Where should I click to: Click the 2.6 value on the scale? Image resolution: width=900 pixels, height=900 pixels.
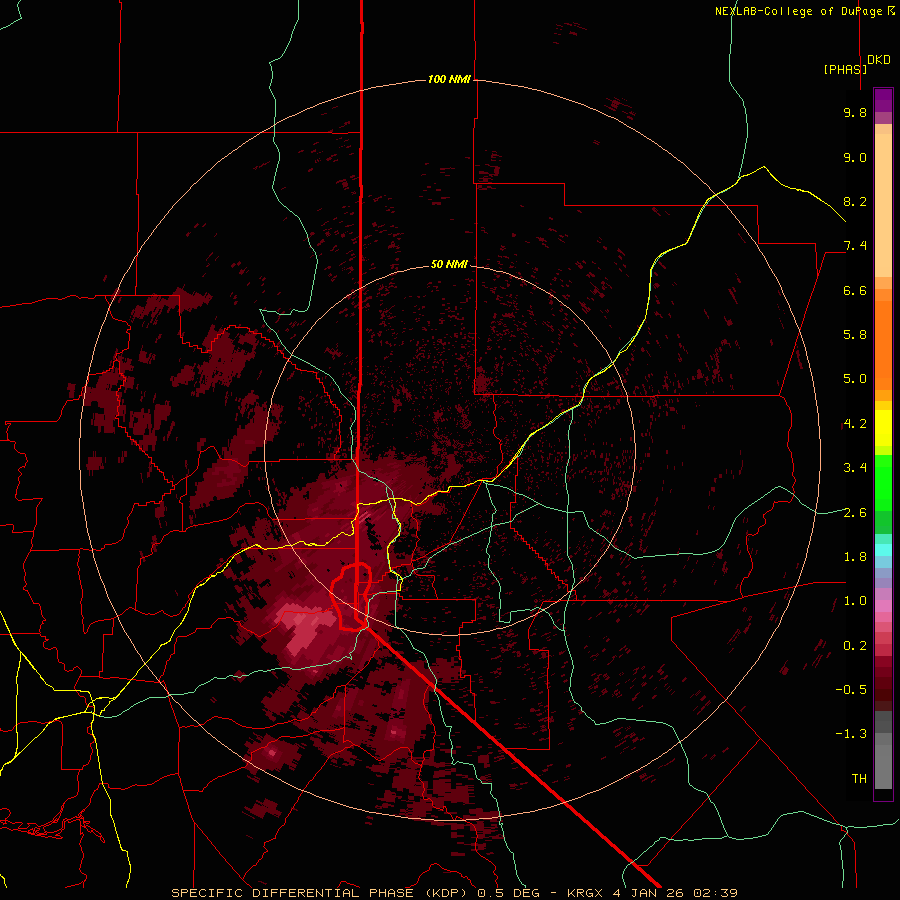click(x=855, y=513)
